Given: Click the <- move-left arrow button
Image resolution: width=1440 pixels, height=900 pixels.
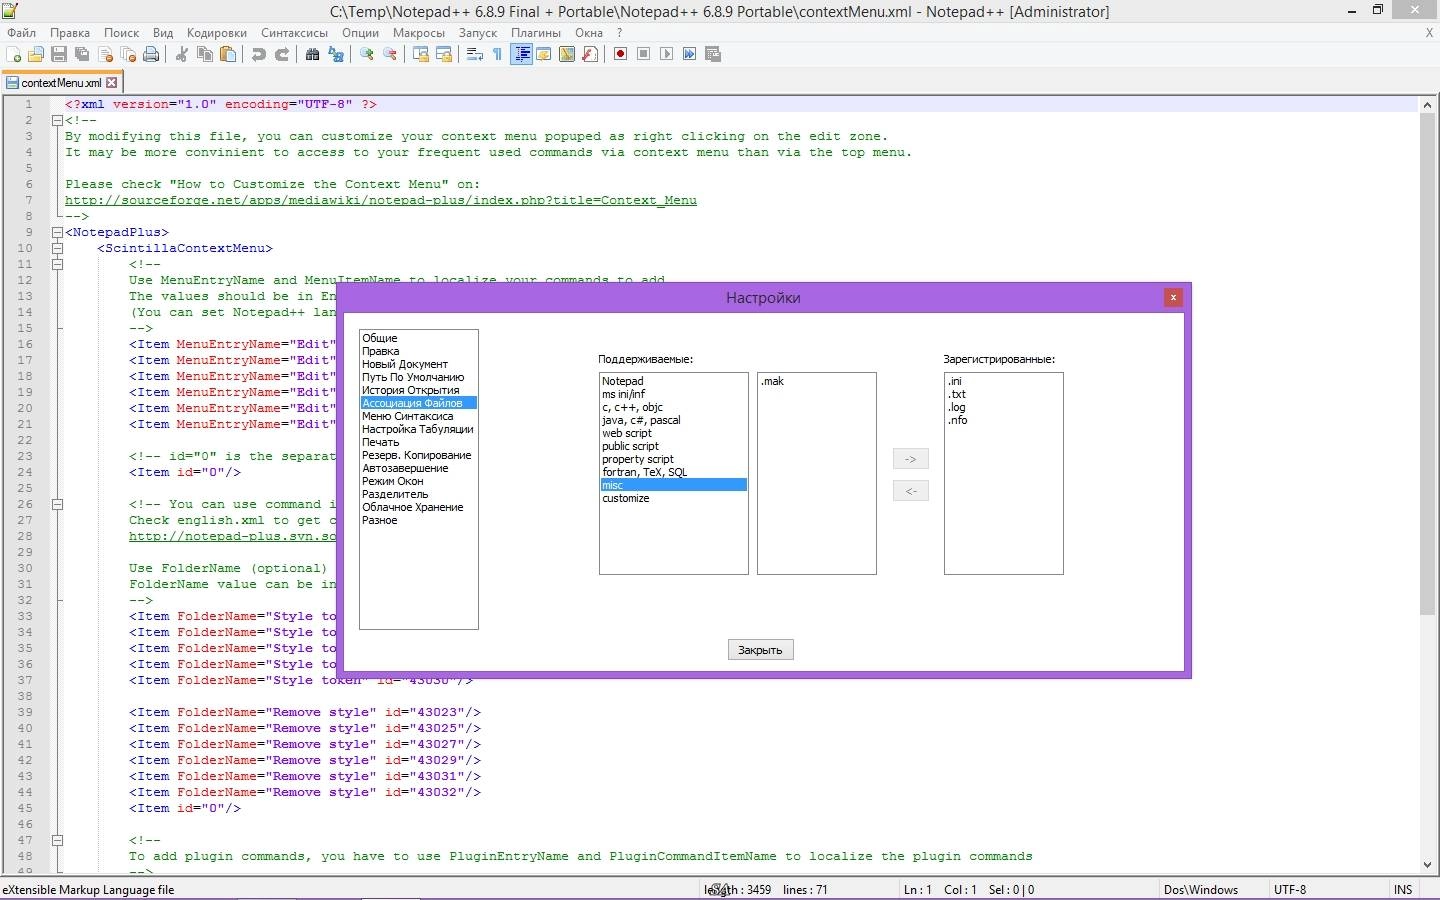Looking at the screenshot, I should coord(910,491).
